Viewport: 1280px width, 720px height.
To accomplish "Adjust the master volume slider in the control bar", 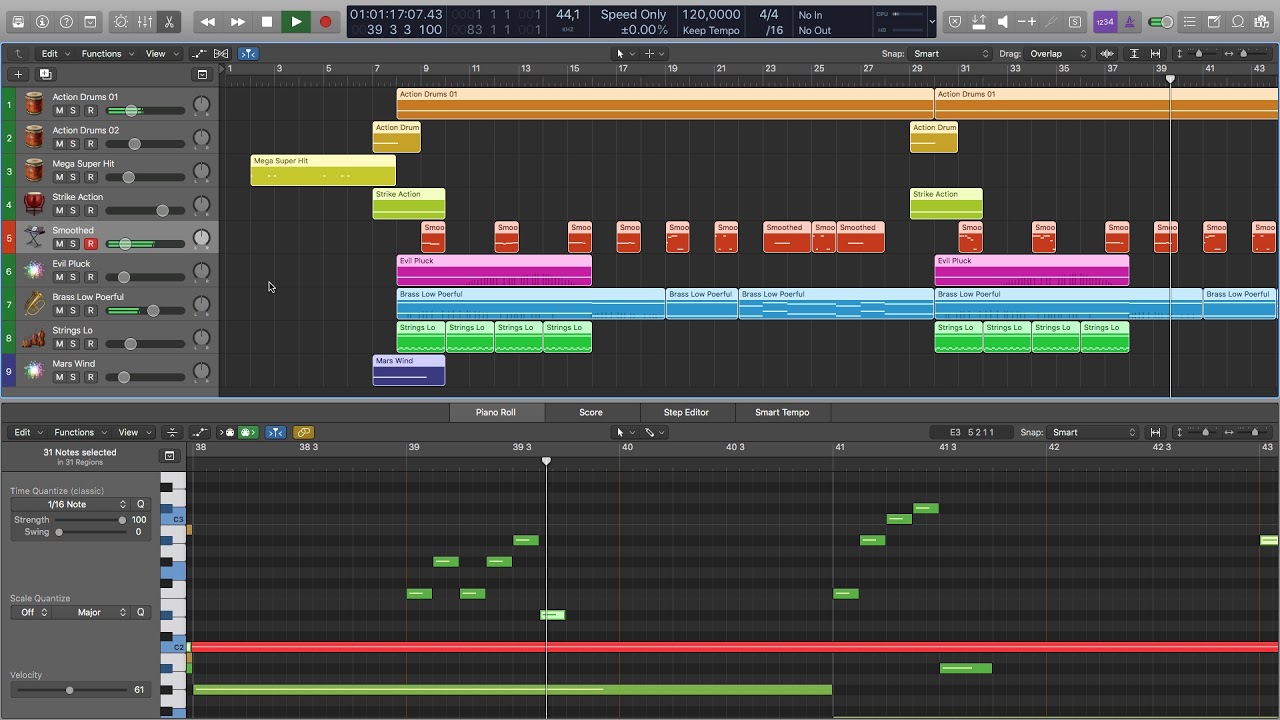I will [x=1160, y=21].
